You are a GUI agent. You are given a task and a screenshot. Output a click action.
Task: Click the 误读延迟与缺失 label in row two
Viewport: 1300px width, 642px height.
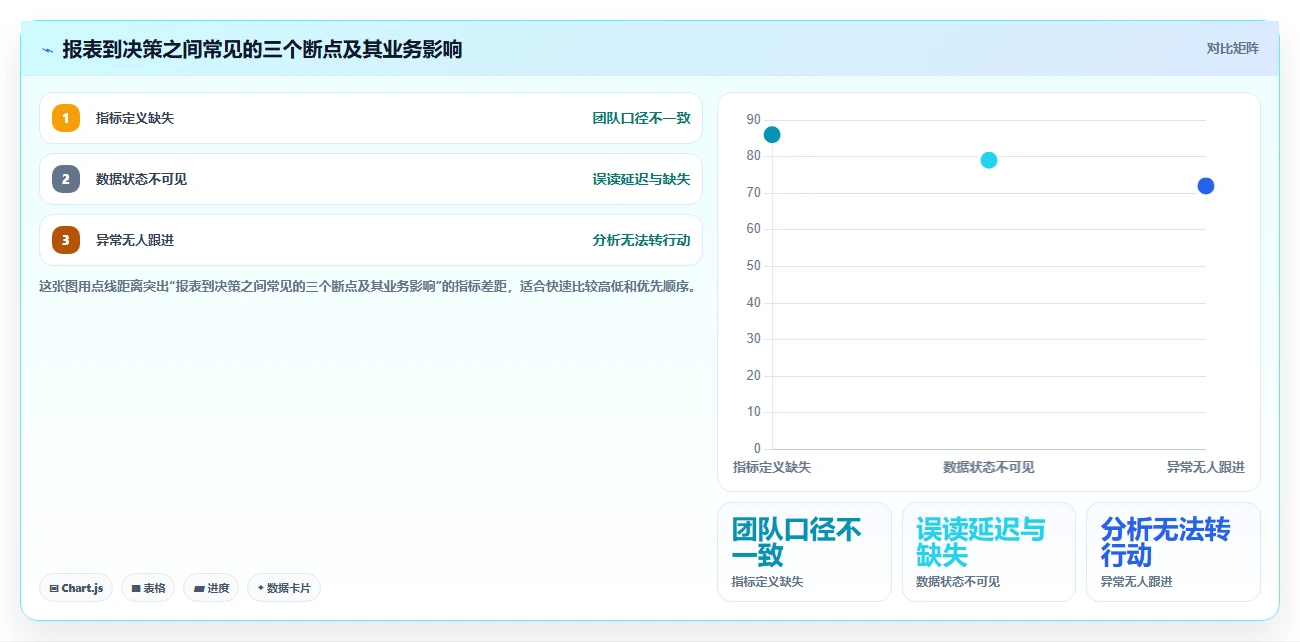641,179
